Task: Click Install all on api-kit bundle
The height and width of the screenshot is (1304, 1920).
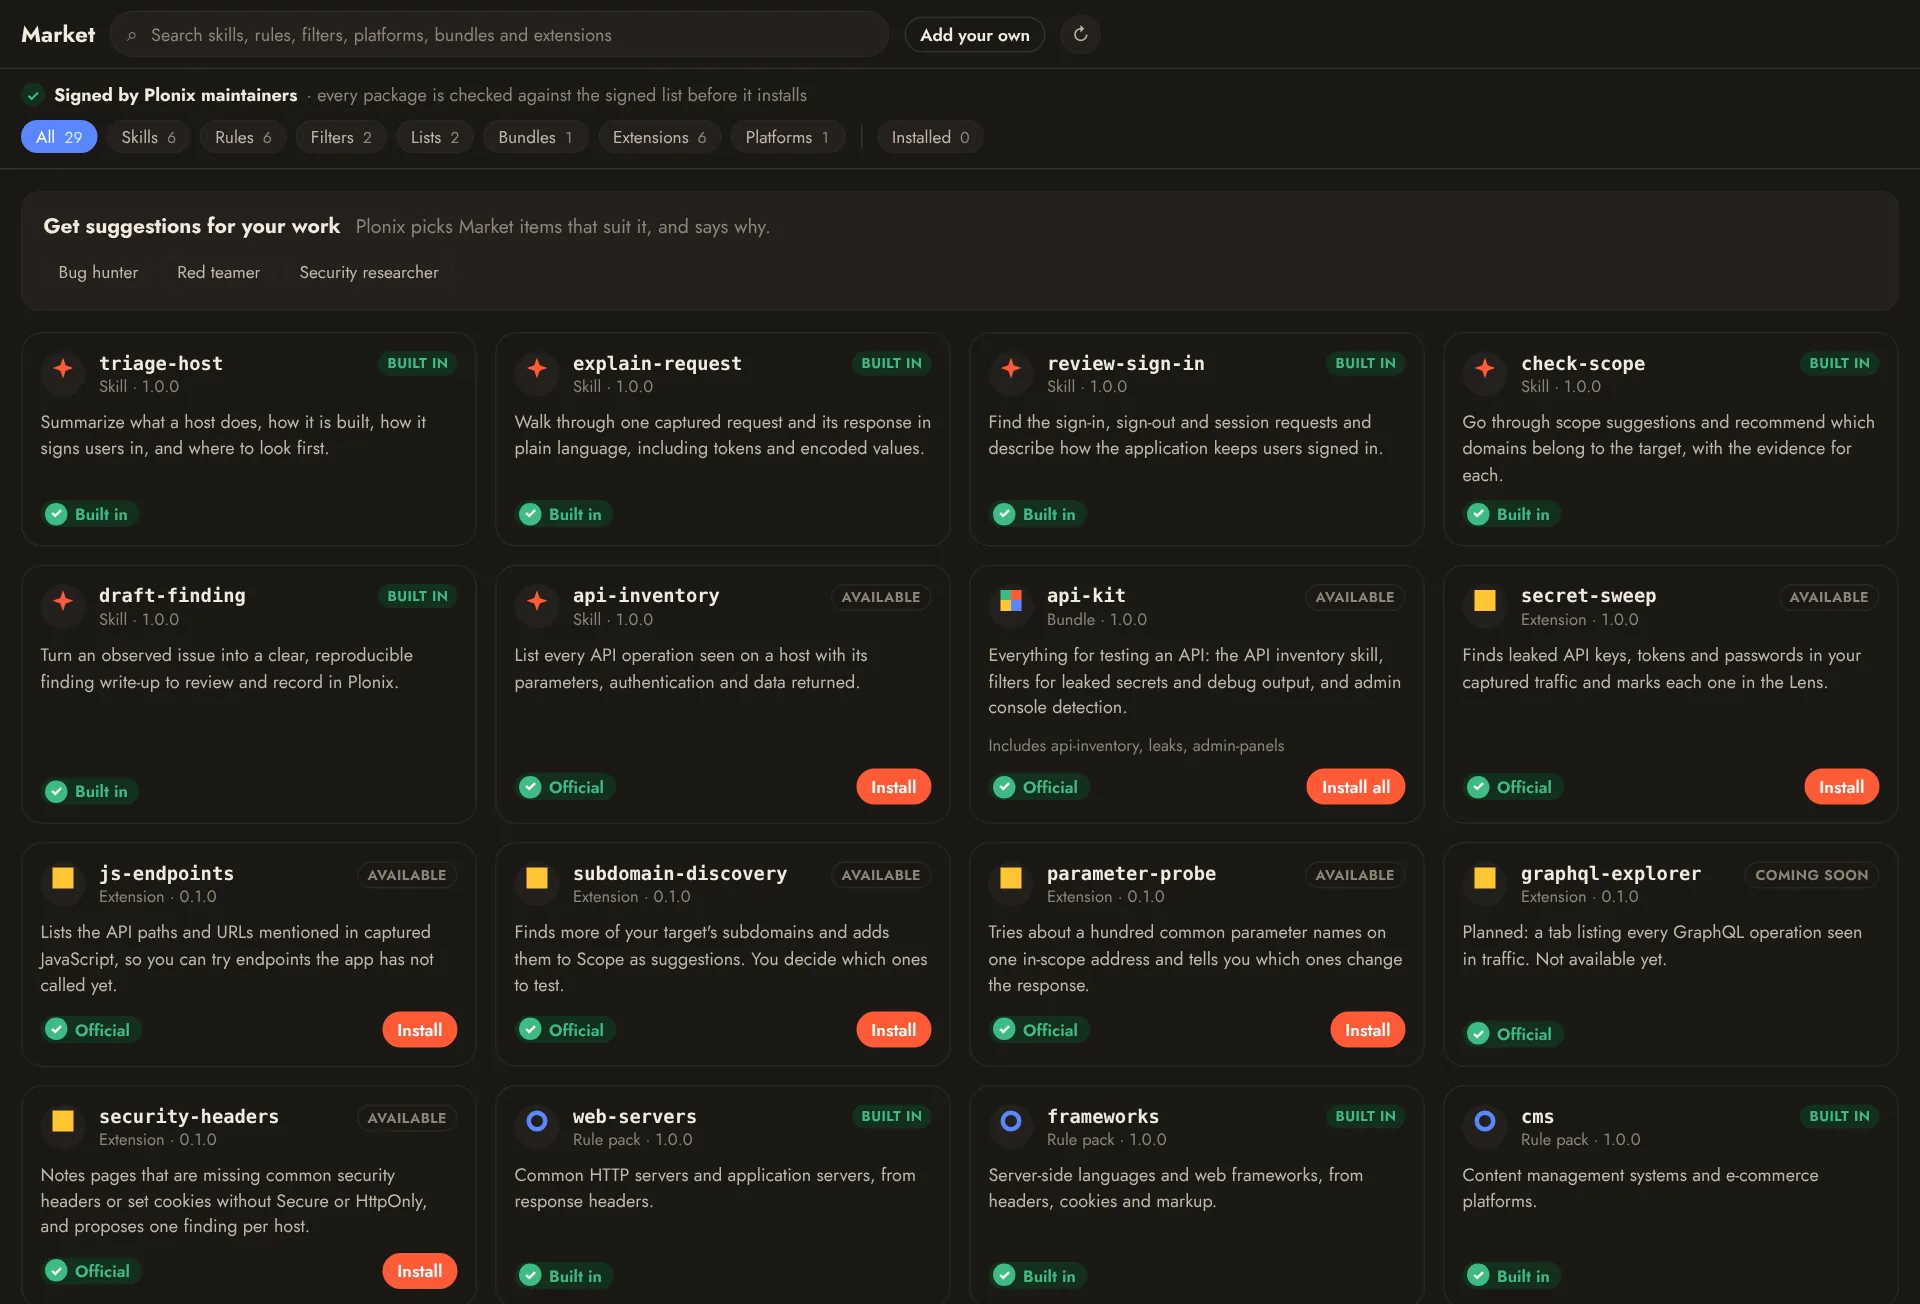Action: (1355, 787)
